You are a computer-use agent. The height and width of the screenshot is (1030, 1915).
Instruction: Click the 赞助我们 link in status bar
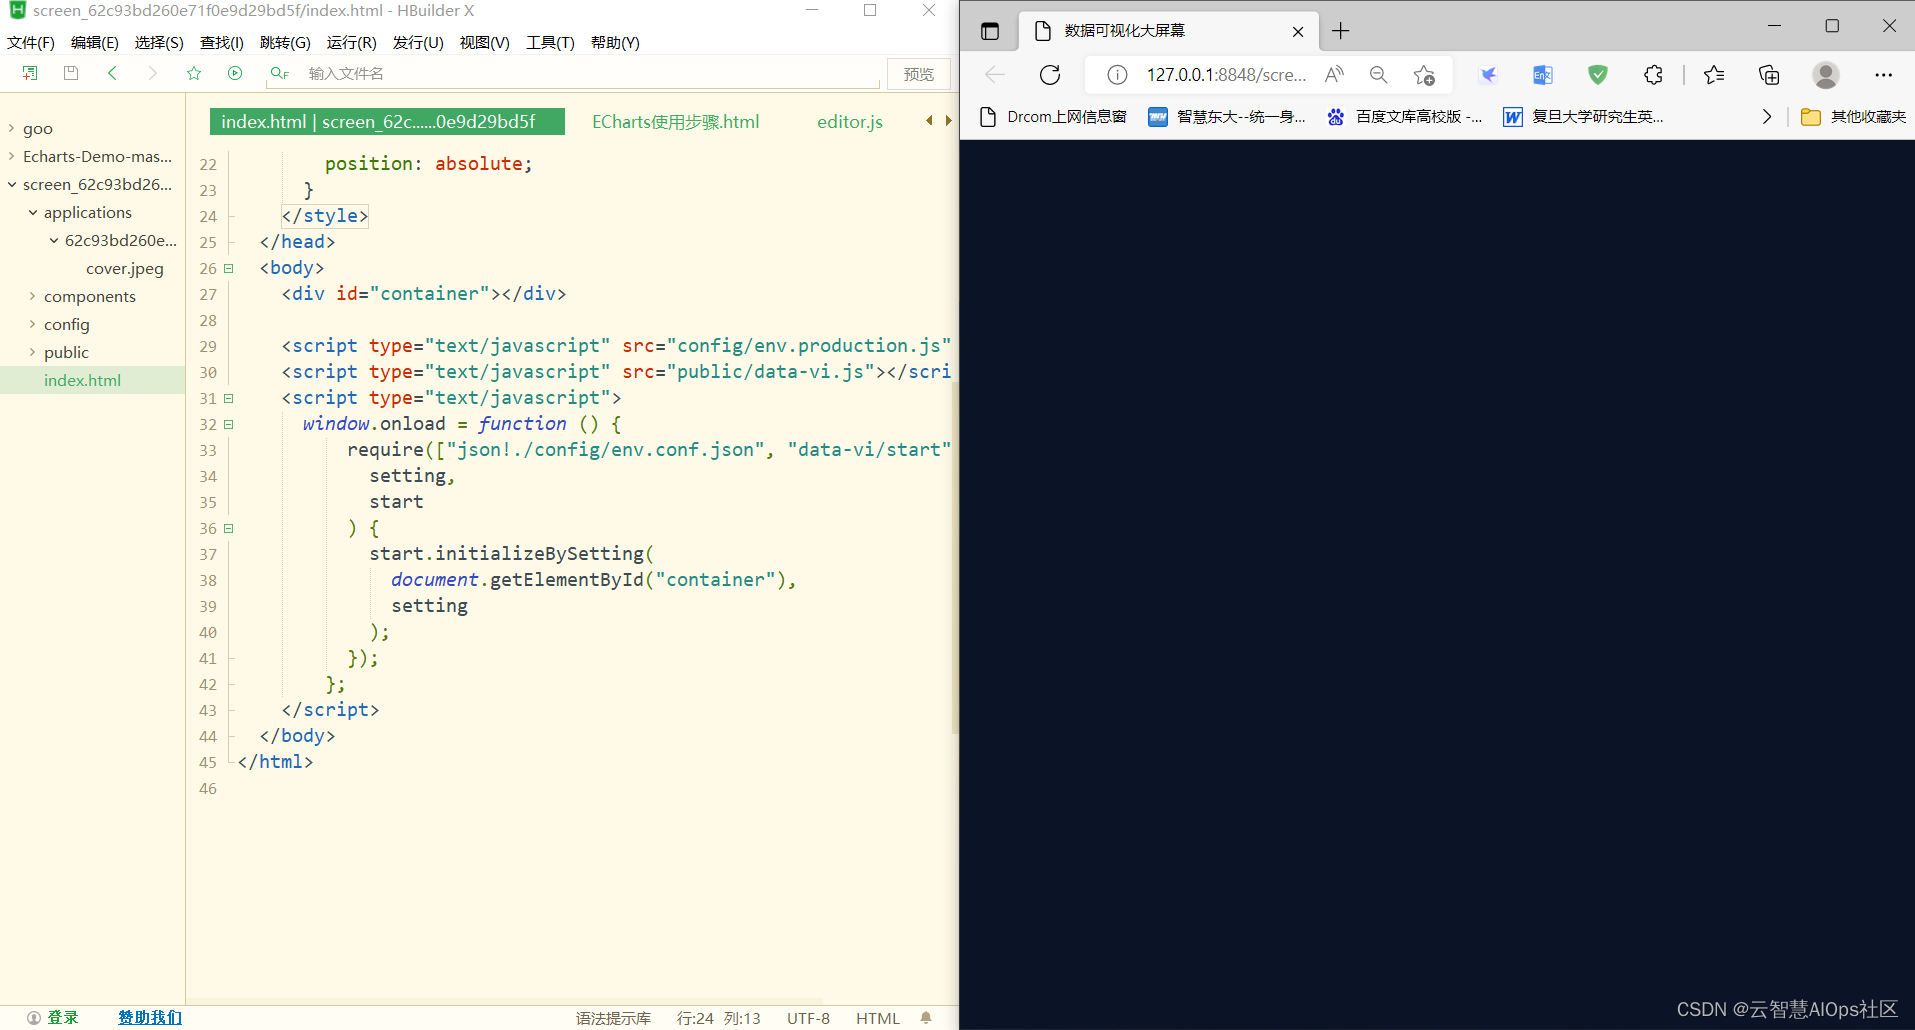click(150, 1018)
